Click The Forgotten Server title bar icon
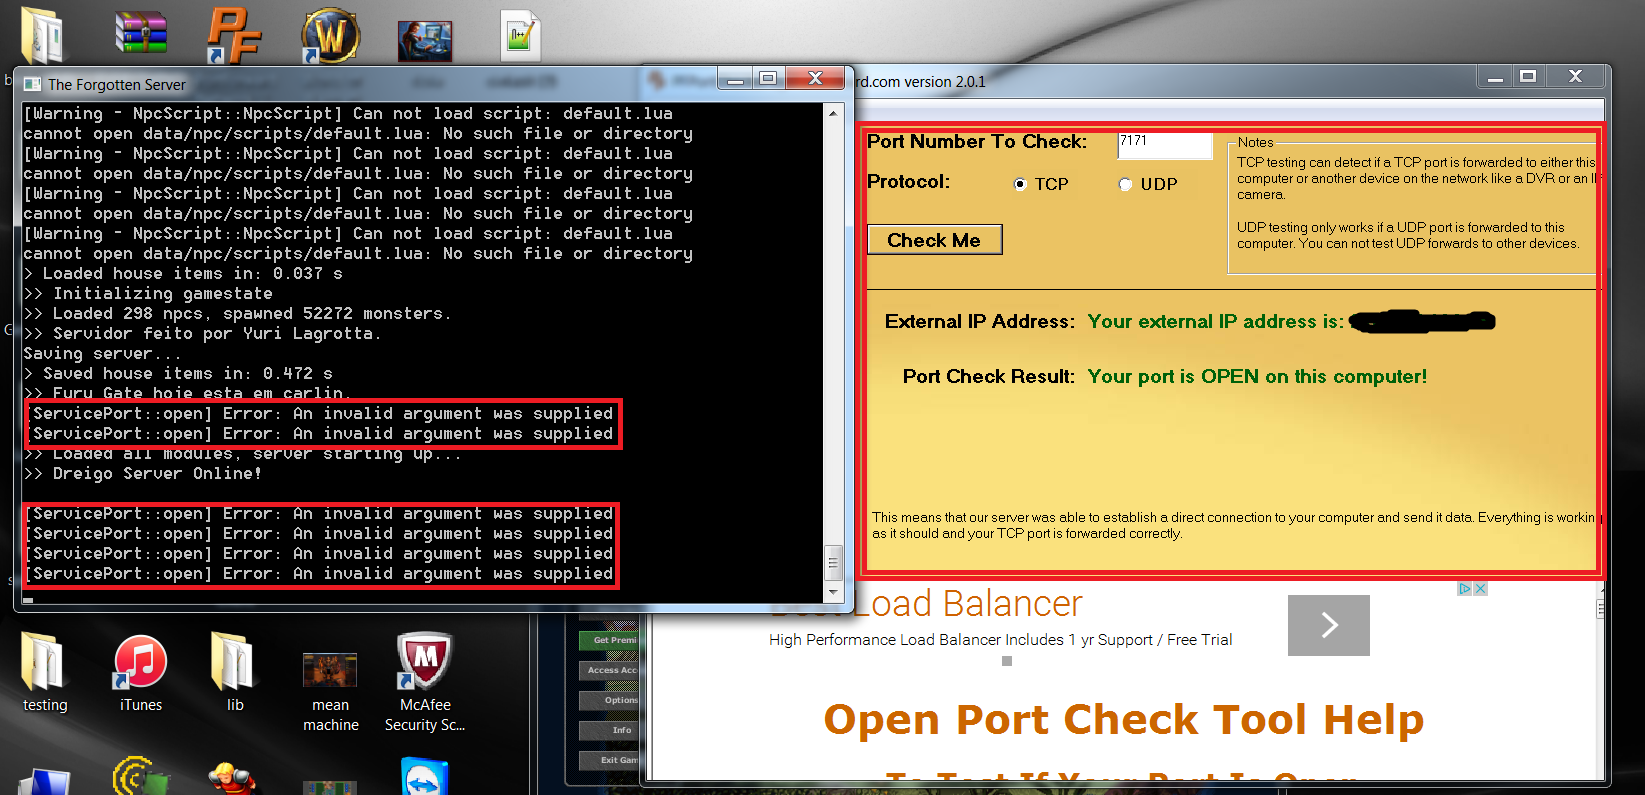 (32, 85)
